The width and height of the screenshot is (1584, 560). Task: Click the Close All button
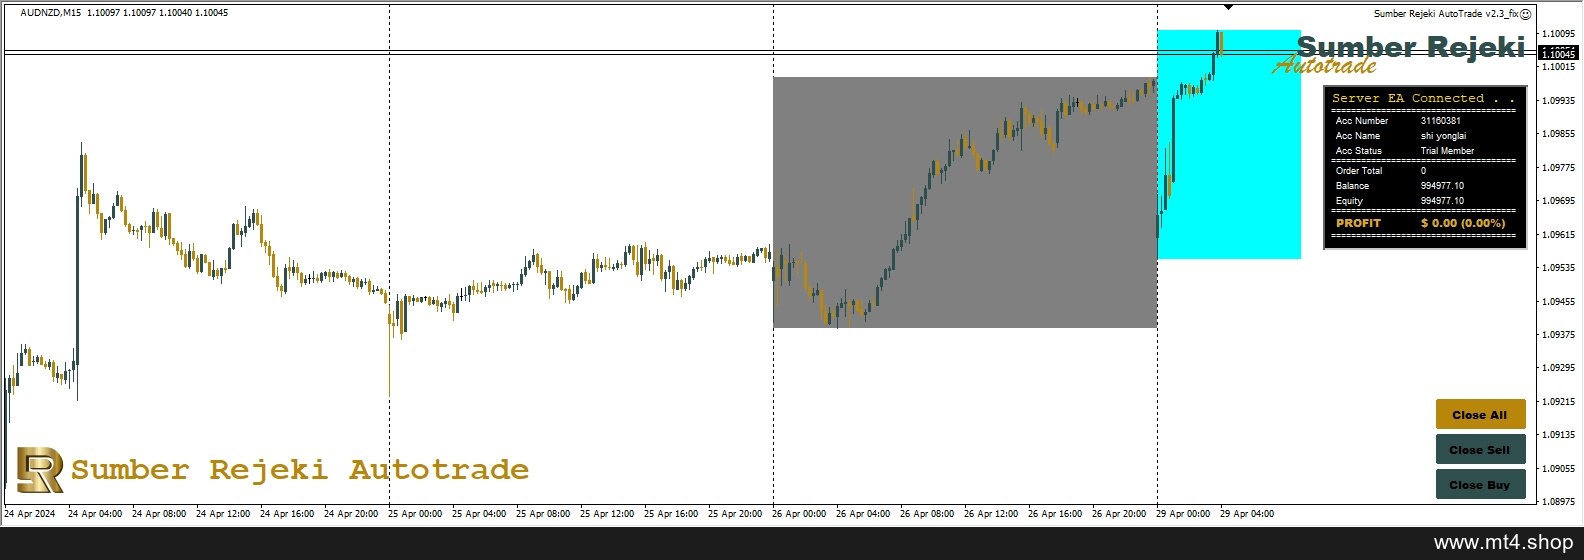tap(1480, 415)
